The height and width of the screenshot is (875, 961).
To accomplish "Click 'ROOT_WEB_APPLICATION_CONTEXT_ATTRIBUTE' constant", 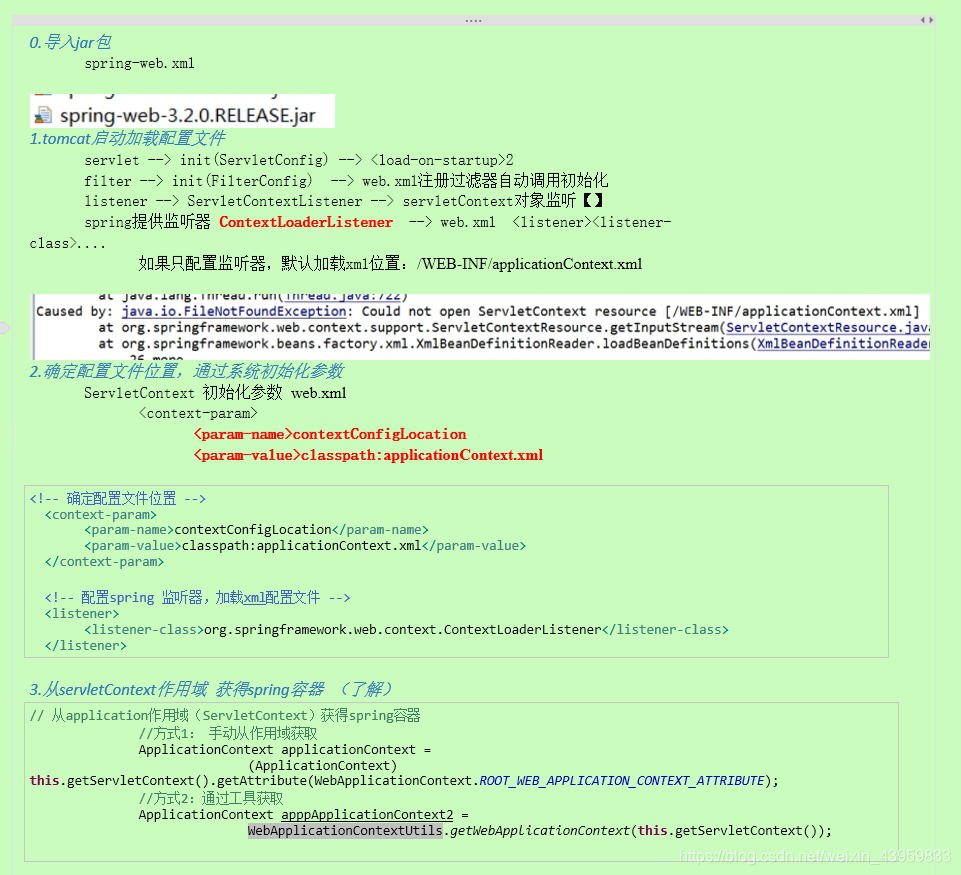I will [x=622, y=781].
